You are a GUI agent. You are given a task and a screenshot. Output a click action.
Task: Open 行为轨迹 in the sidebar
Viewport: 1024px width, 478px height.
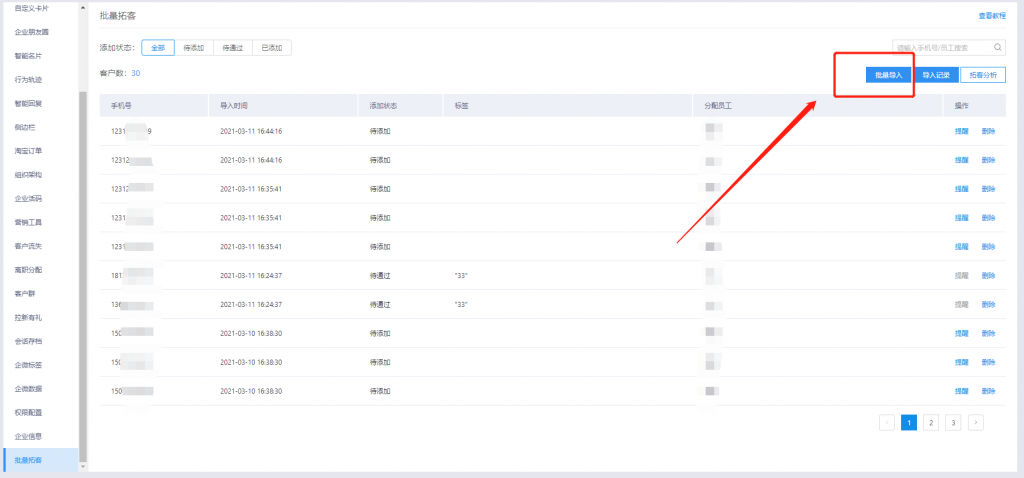[28, 80]
